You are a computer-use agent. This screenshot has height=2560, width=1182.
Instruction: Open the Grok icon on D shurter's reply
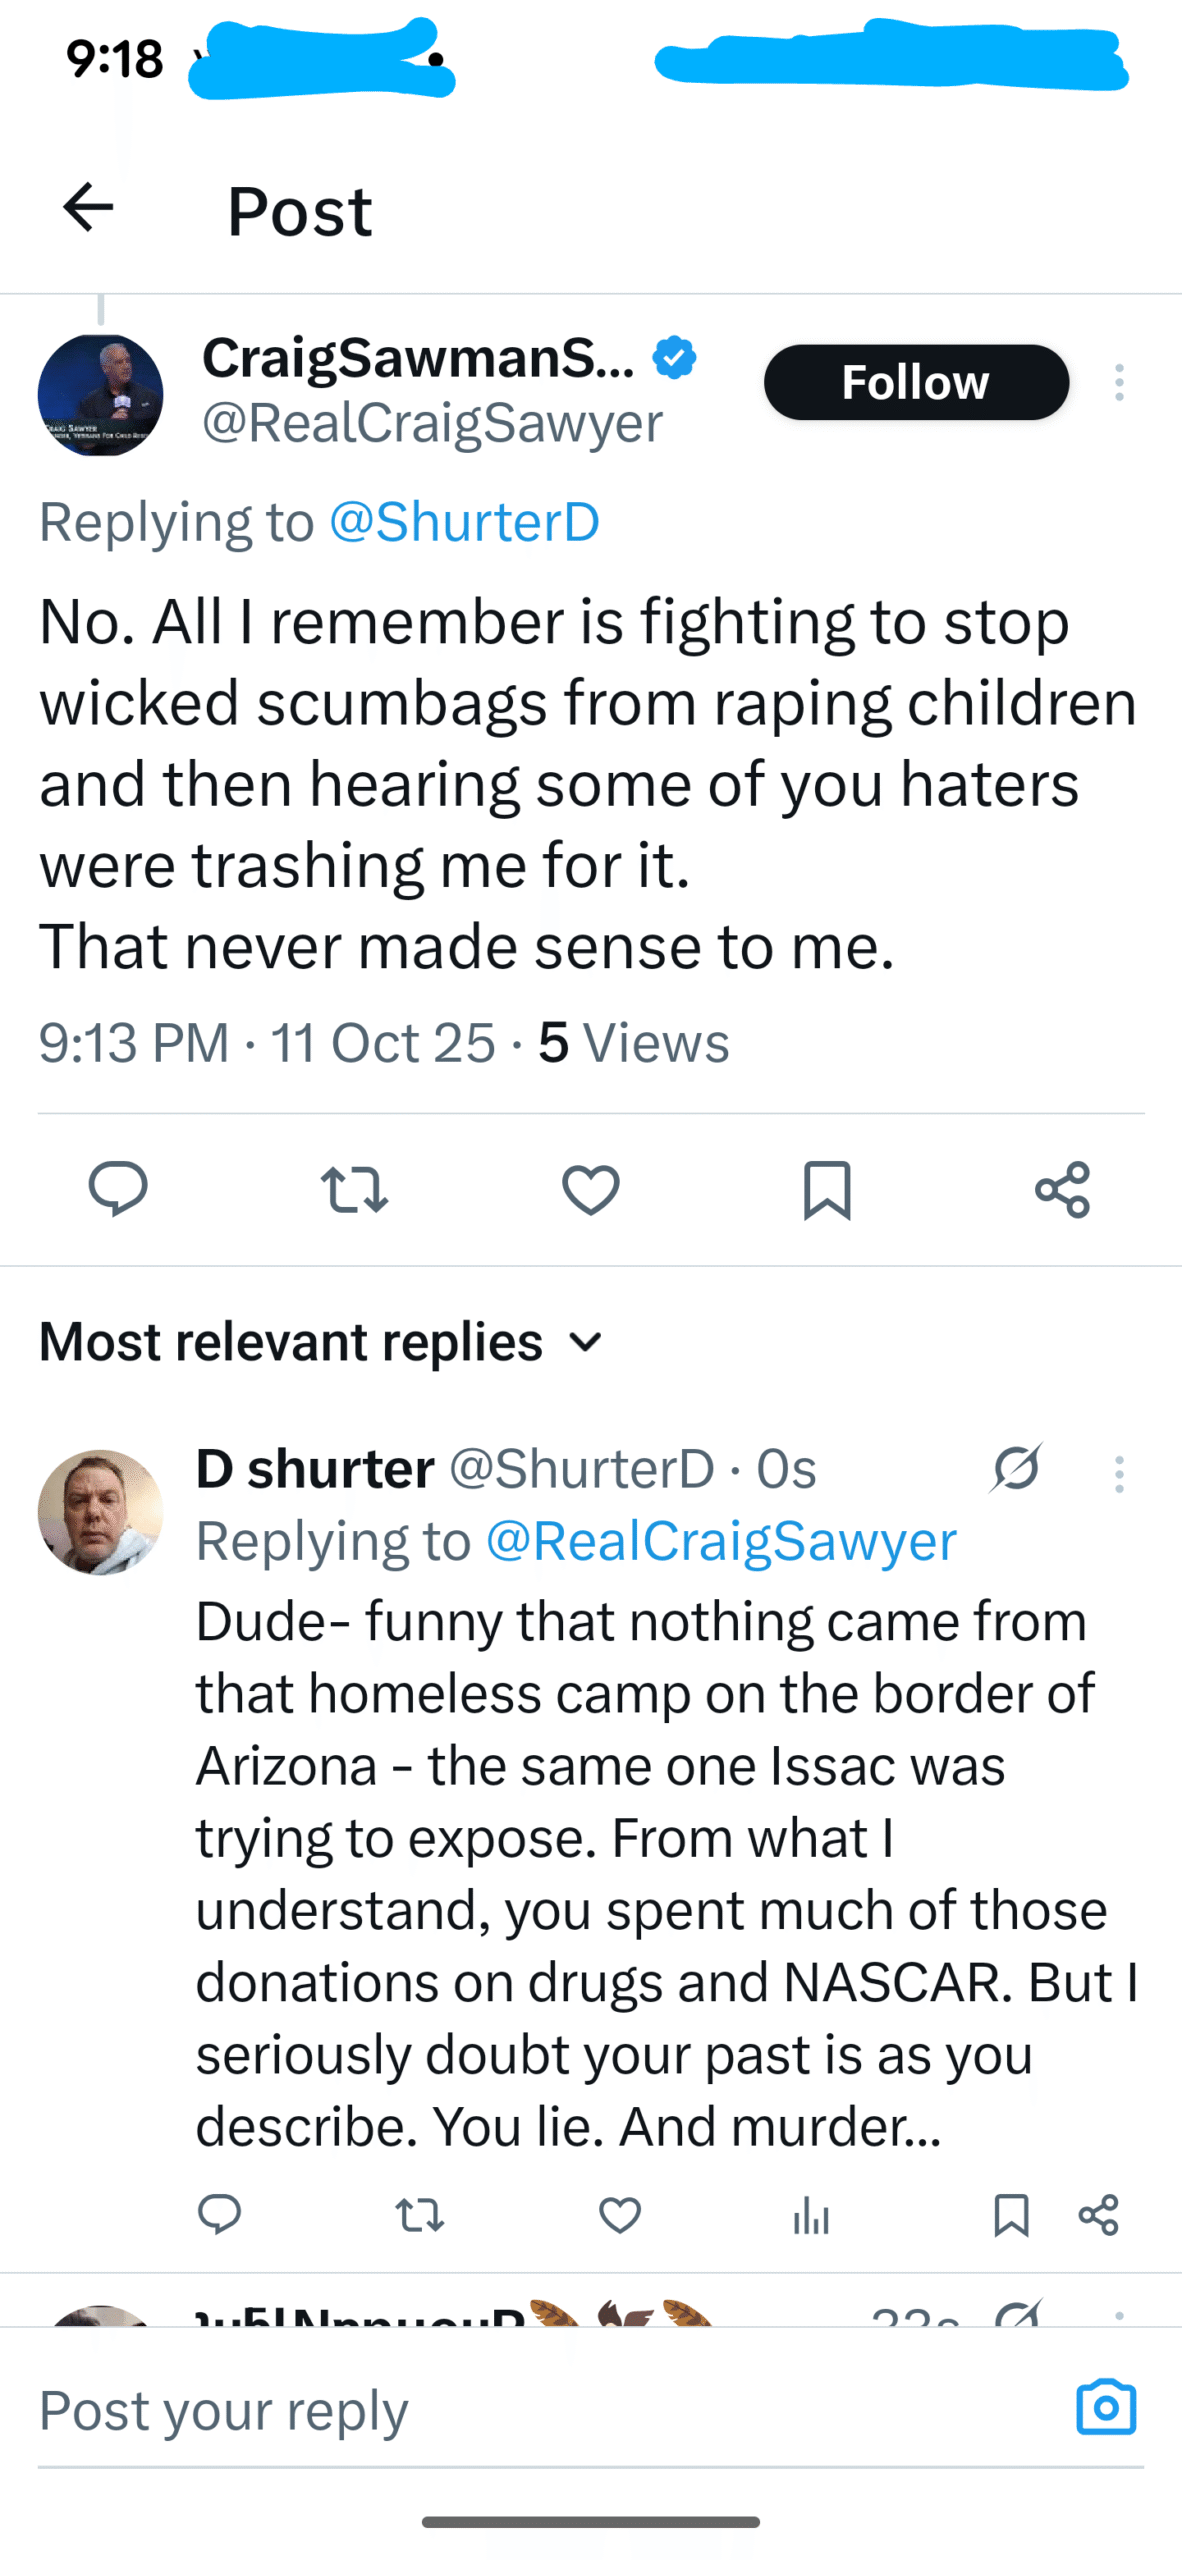1017,1468
